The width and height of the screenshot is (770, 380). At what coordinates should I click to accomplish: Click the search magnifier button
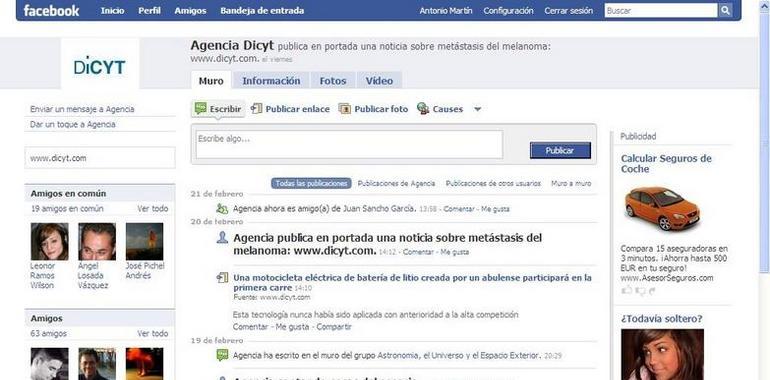pos(725,10)
